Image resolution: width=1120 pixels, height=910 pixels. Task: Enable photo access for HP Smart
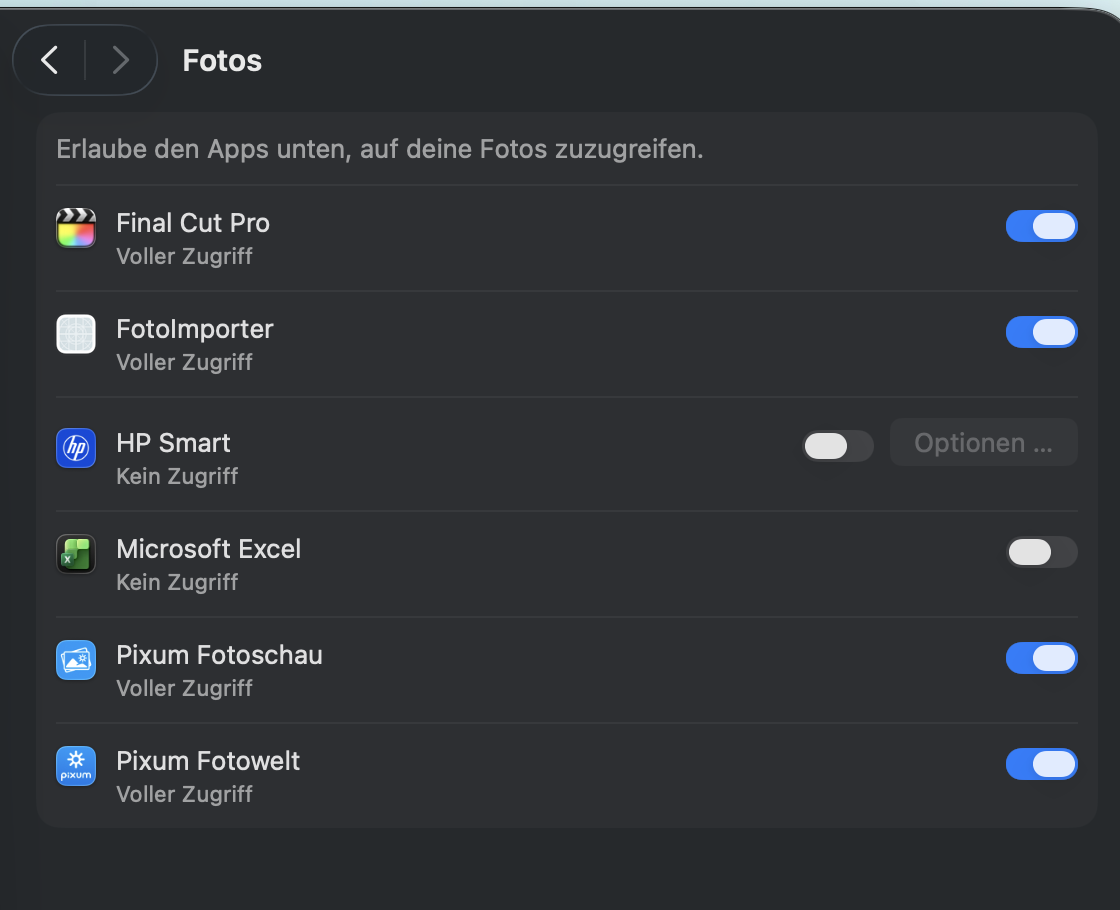[837, 446]
